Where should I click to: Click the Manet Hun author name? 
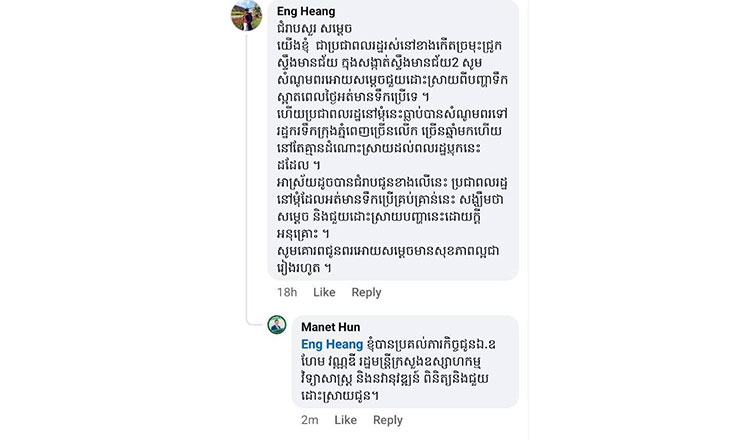point(331,327)
